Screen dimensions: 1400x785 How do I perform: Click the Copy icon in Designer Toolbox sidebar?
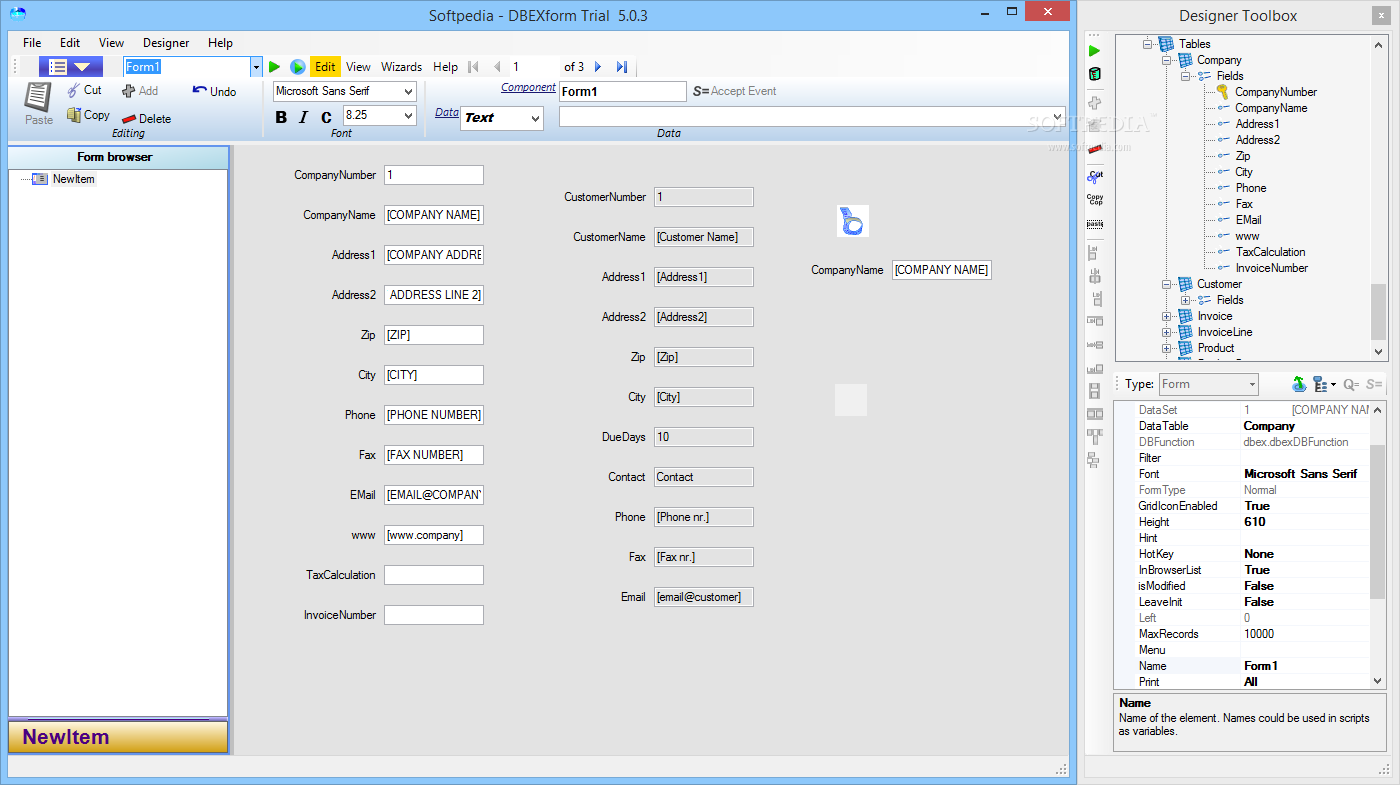pyautogui.click(x=1095, y=199)
